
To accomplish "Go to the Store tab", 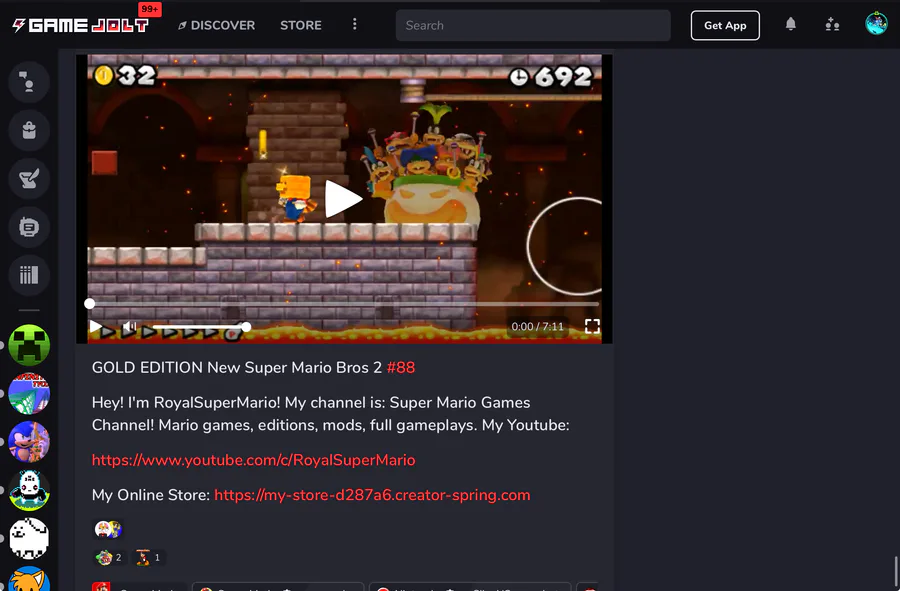I will click(x=301, y=25).
